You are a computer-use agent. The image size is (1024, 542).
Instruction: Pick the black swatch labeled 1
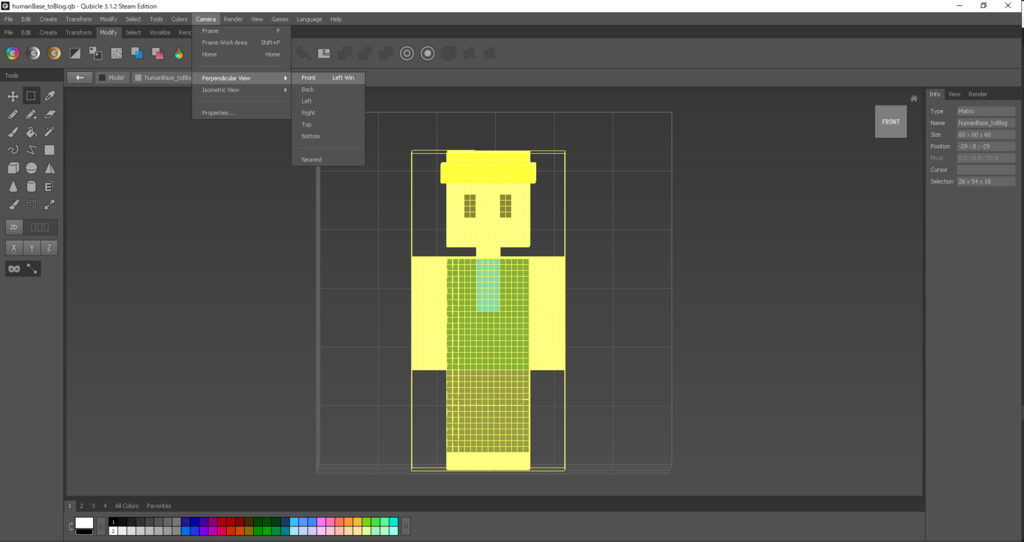[113, 522]
